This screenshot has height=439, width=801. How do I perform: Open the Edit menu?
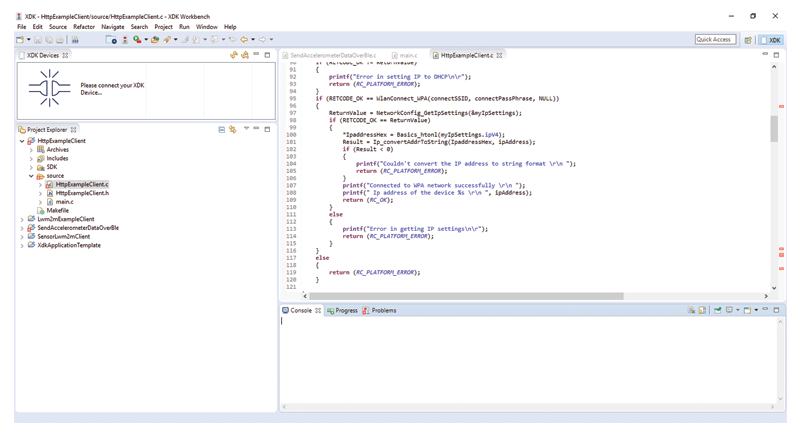click(38, 27)
